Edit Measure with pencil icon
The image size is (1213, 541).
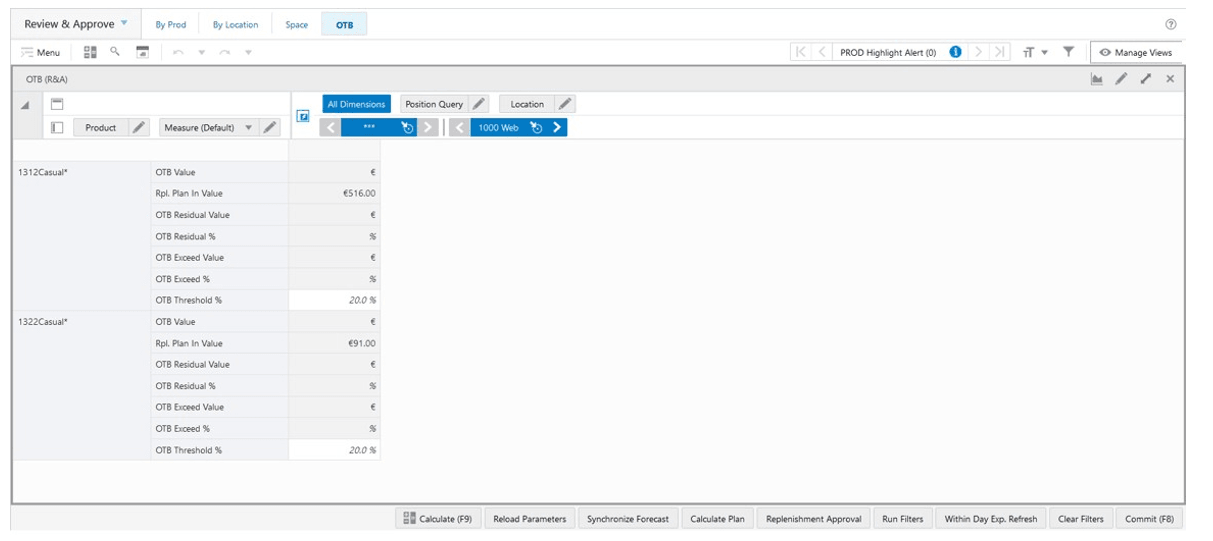pyautogui.click(x=270, y=128)
